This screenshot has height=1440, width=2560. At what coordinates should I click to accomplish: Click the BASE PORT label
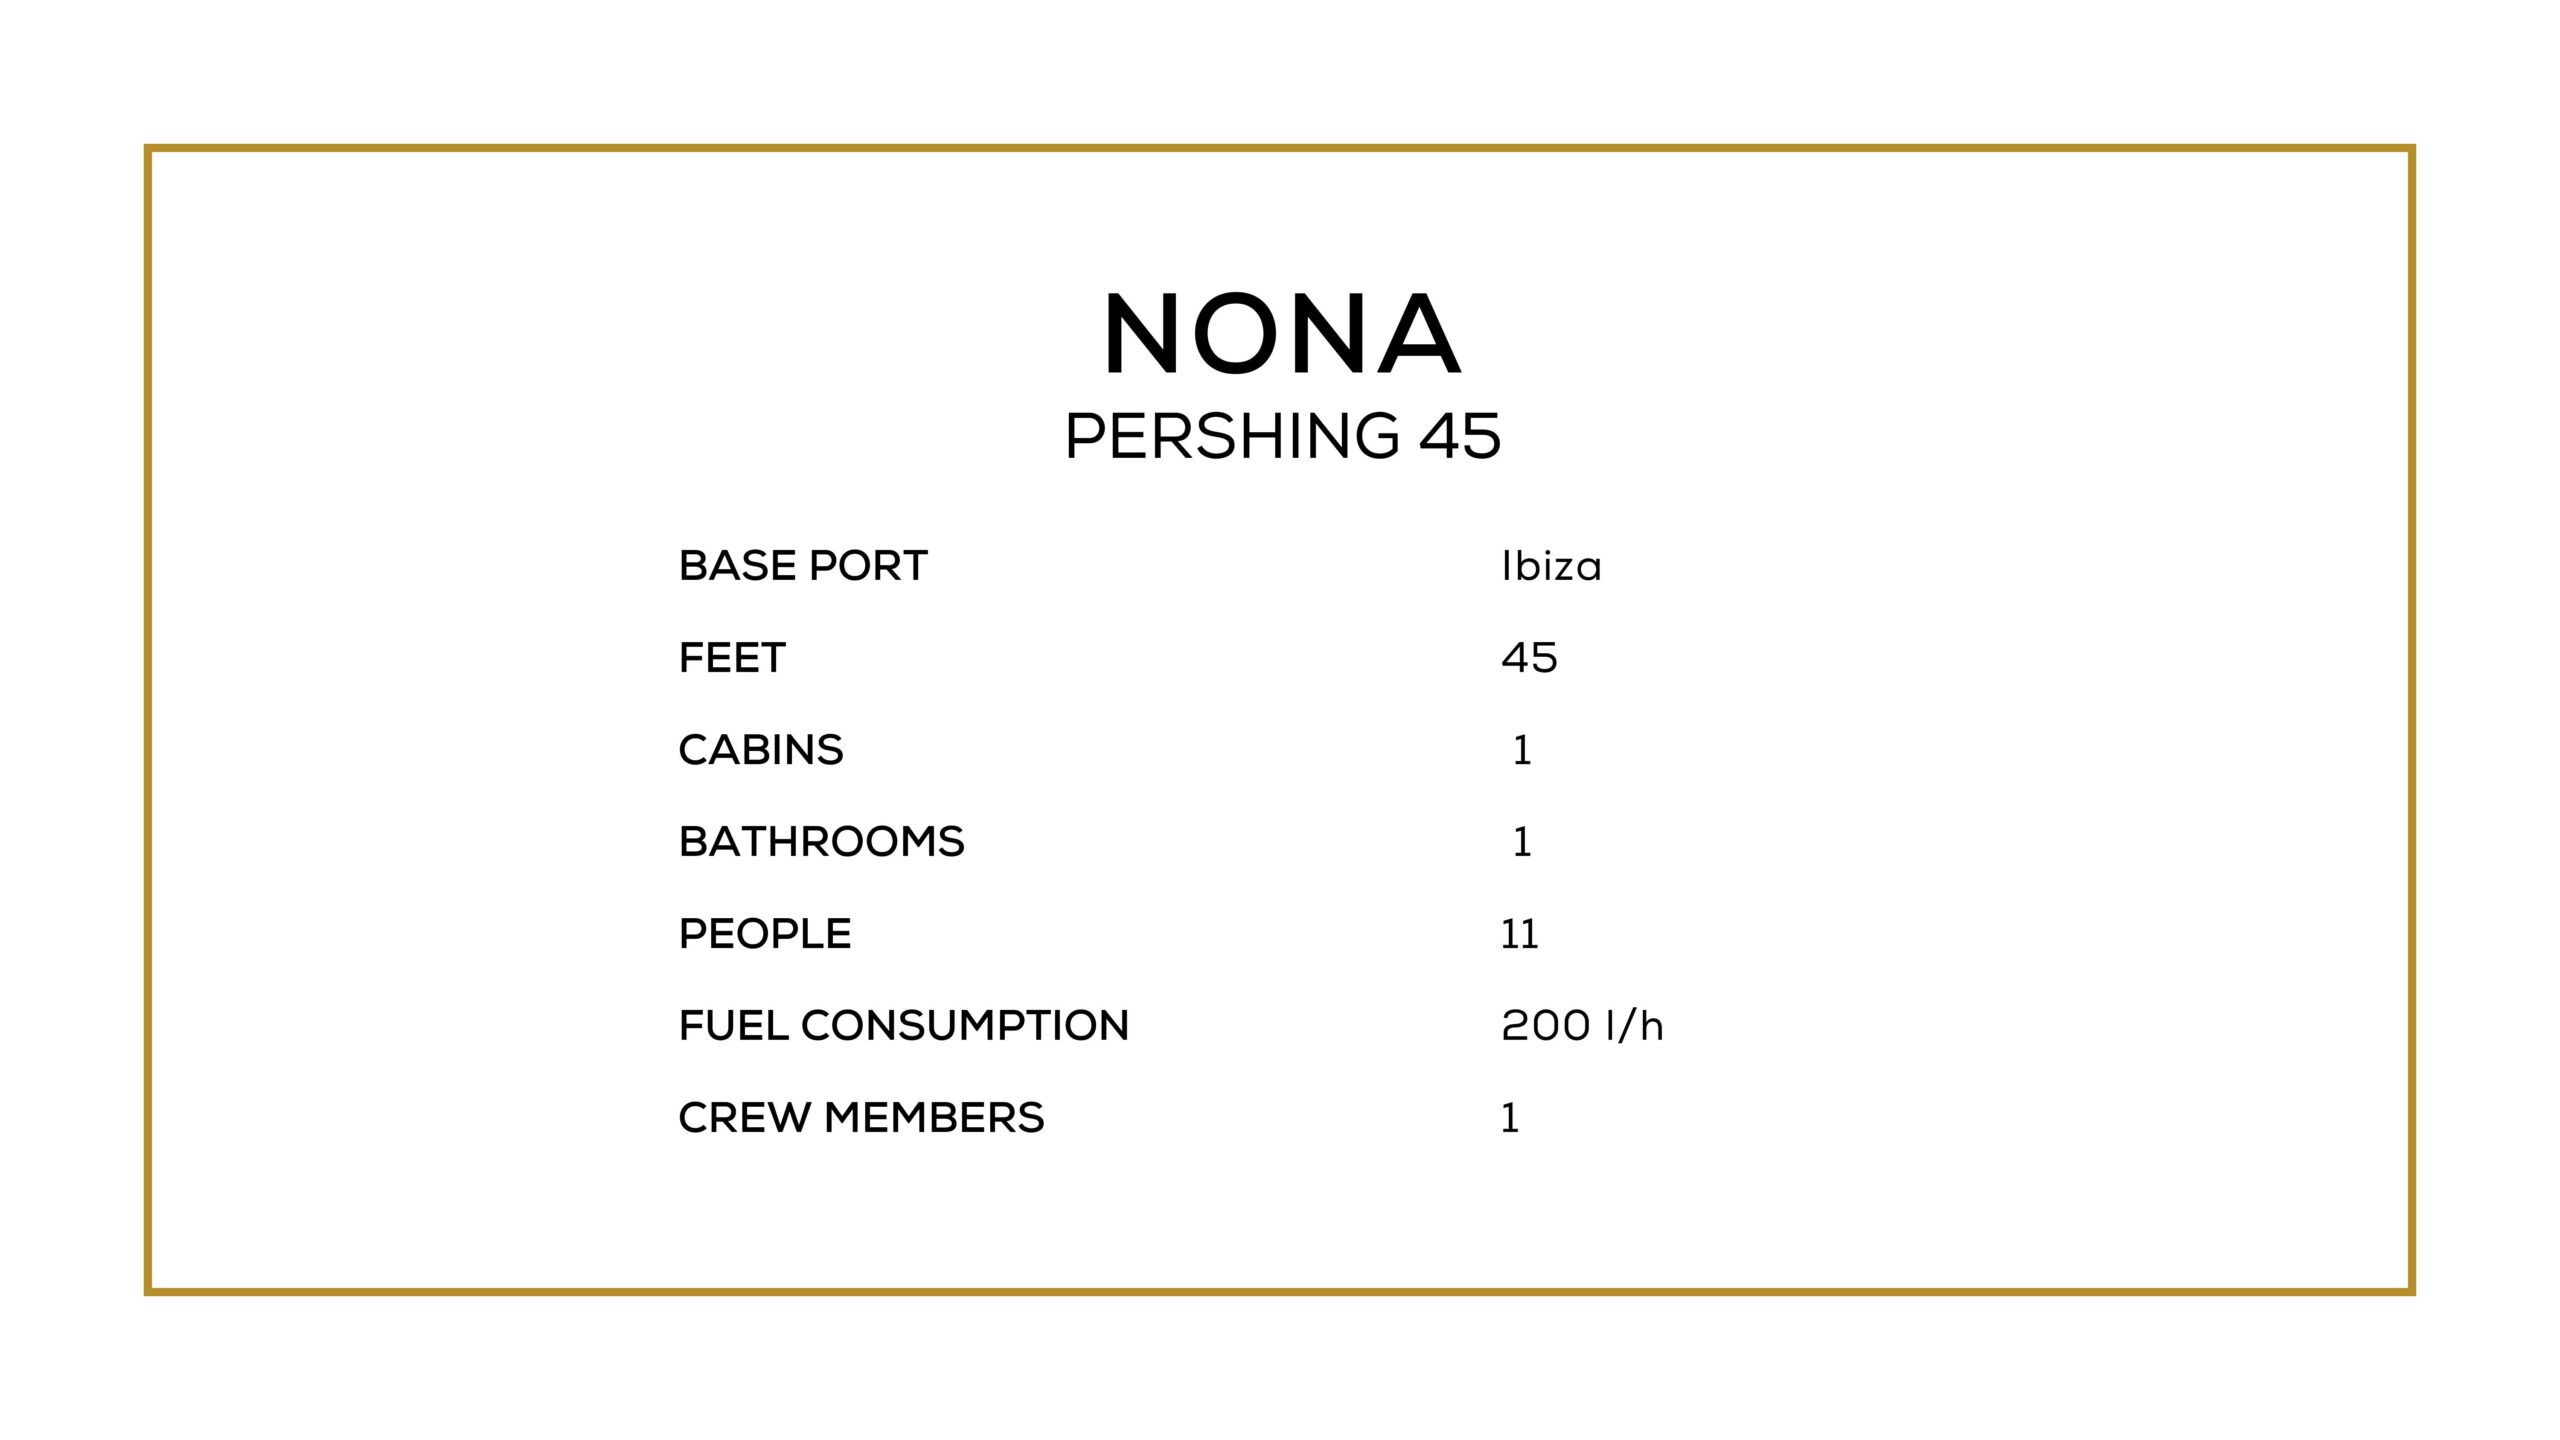tap(803, 566)
